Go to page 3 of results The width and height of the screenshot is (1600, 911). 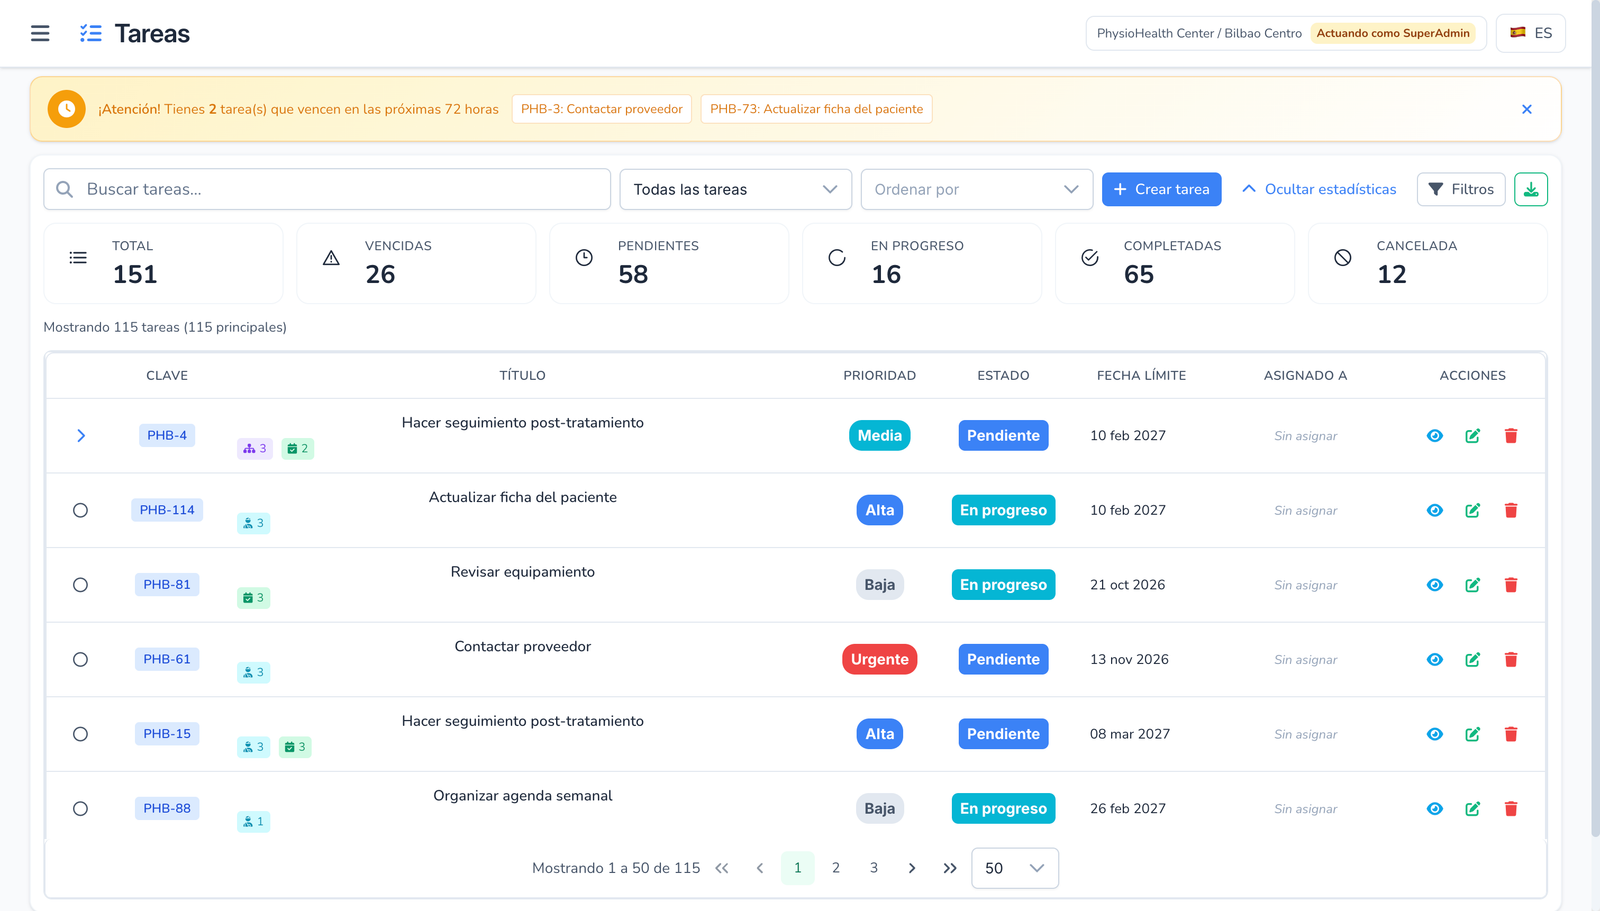[874, 868]
